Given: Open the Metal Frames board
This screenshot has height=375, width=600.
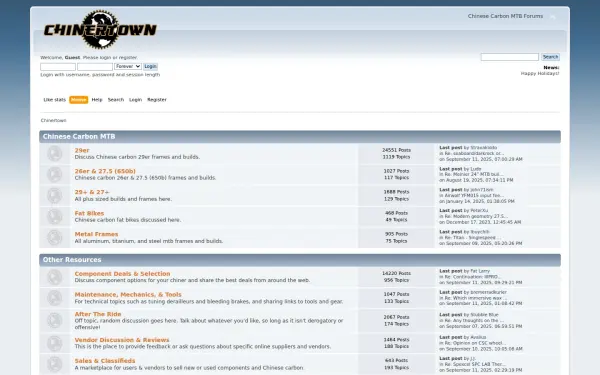Looking at the screenshot, I should 96,234.
